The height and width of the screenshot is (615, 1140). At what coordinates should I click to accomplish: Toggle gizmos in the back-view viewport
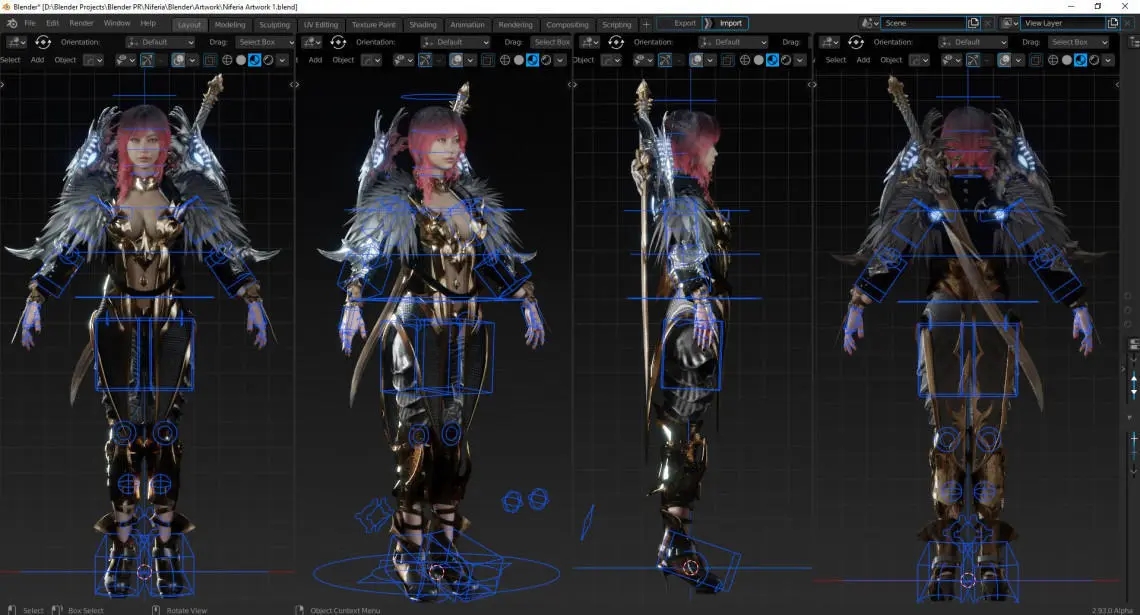point(973,60)
